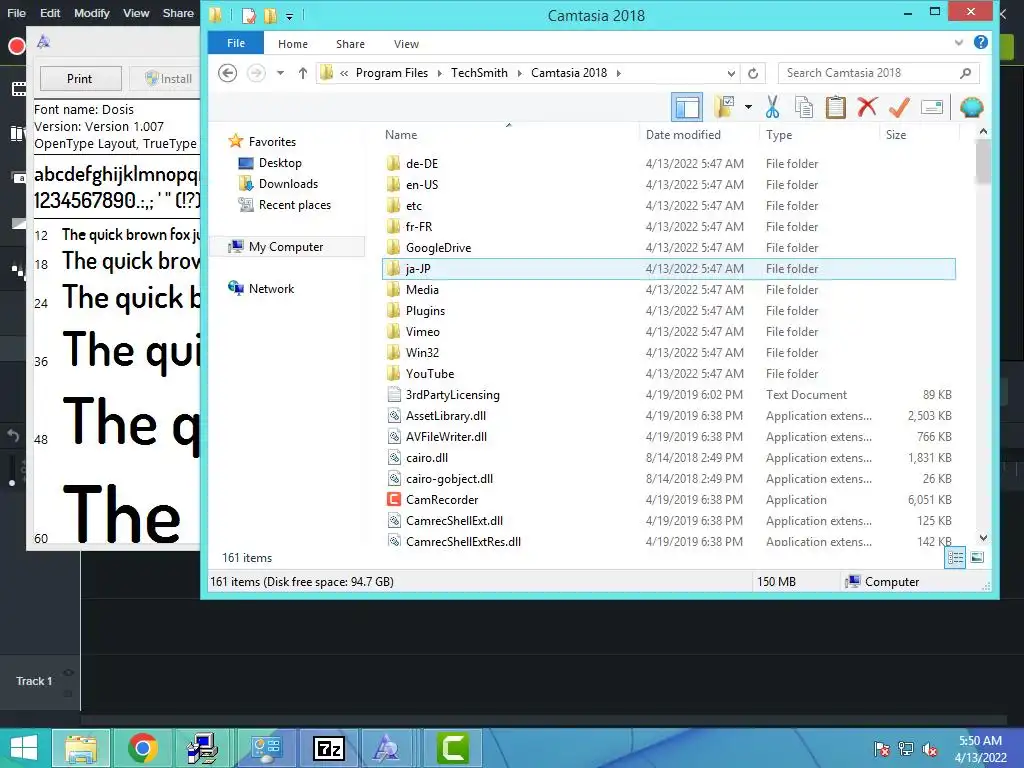Click the Classic Shell settings shell icon

(971, 107)
